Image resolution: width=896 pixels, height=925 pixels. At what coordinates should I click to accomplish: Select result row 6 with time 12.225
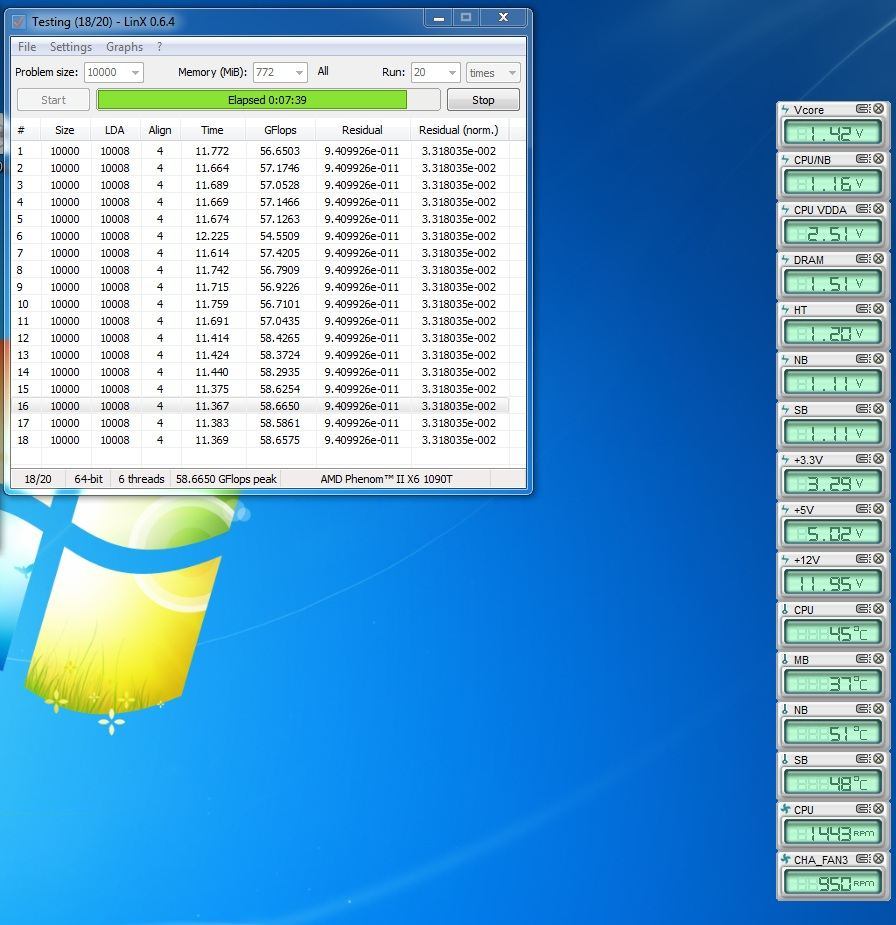click(260, 236)
